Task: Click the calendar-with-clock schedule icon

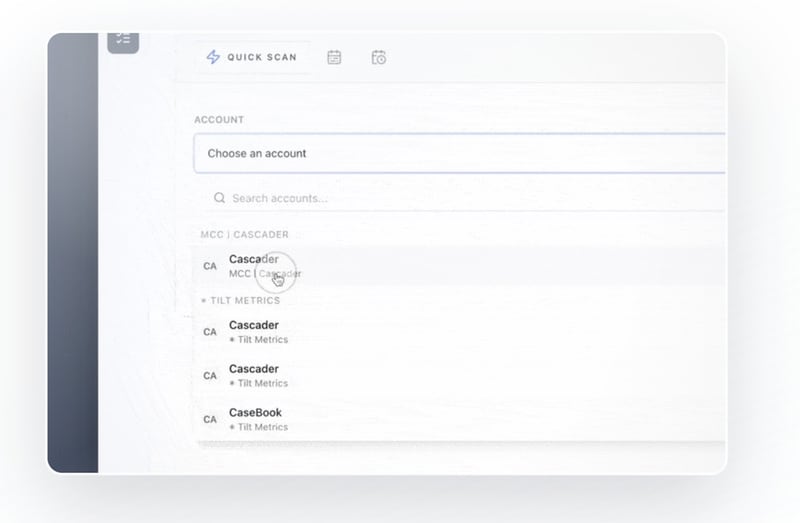Action: tap(379, 57)
